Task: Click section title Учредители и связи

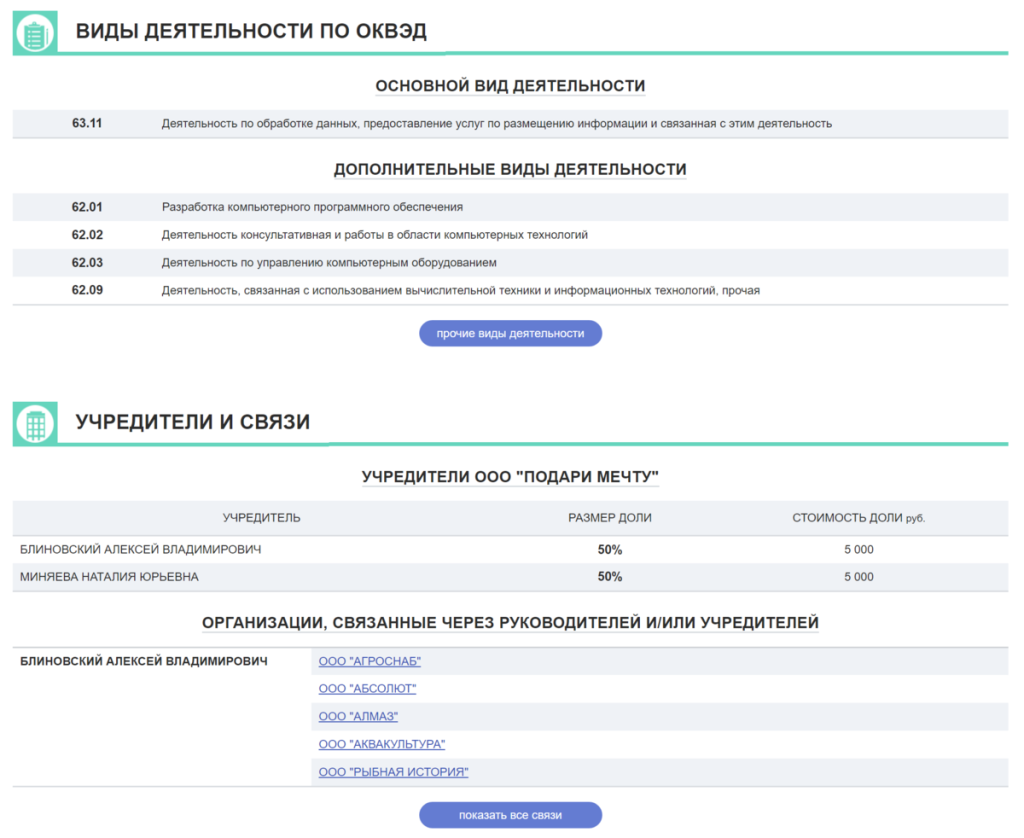Action: tap(193, 422)
